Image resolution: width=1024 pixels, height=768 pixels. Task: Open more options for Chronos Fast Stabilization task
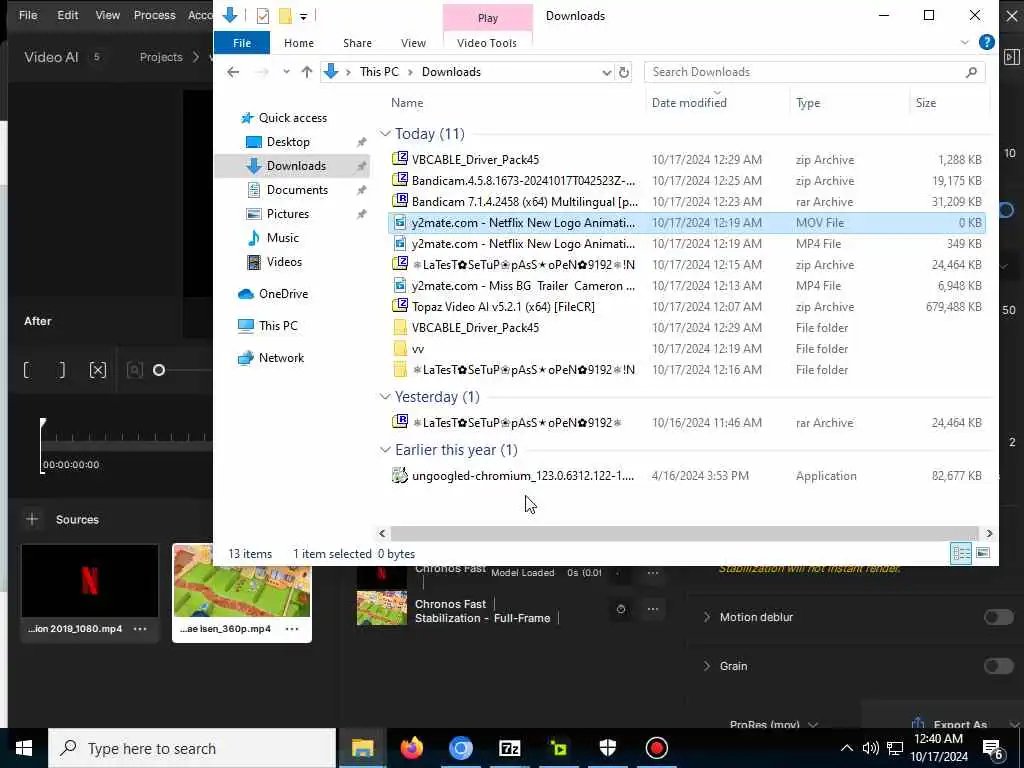652,609
